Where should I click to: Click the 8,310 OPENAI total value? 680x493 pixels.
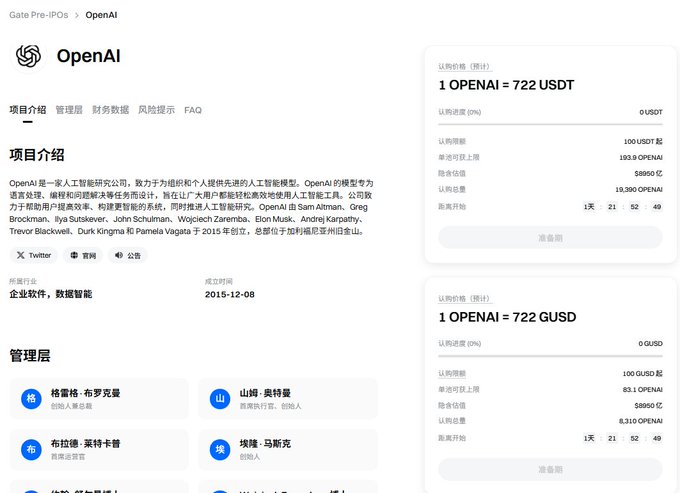click(641, 421)
